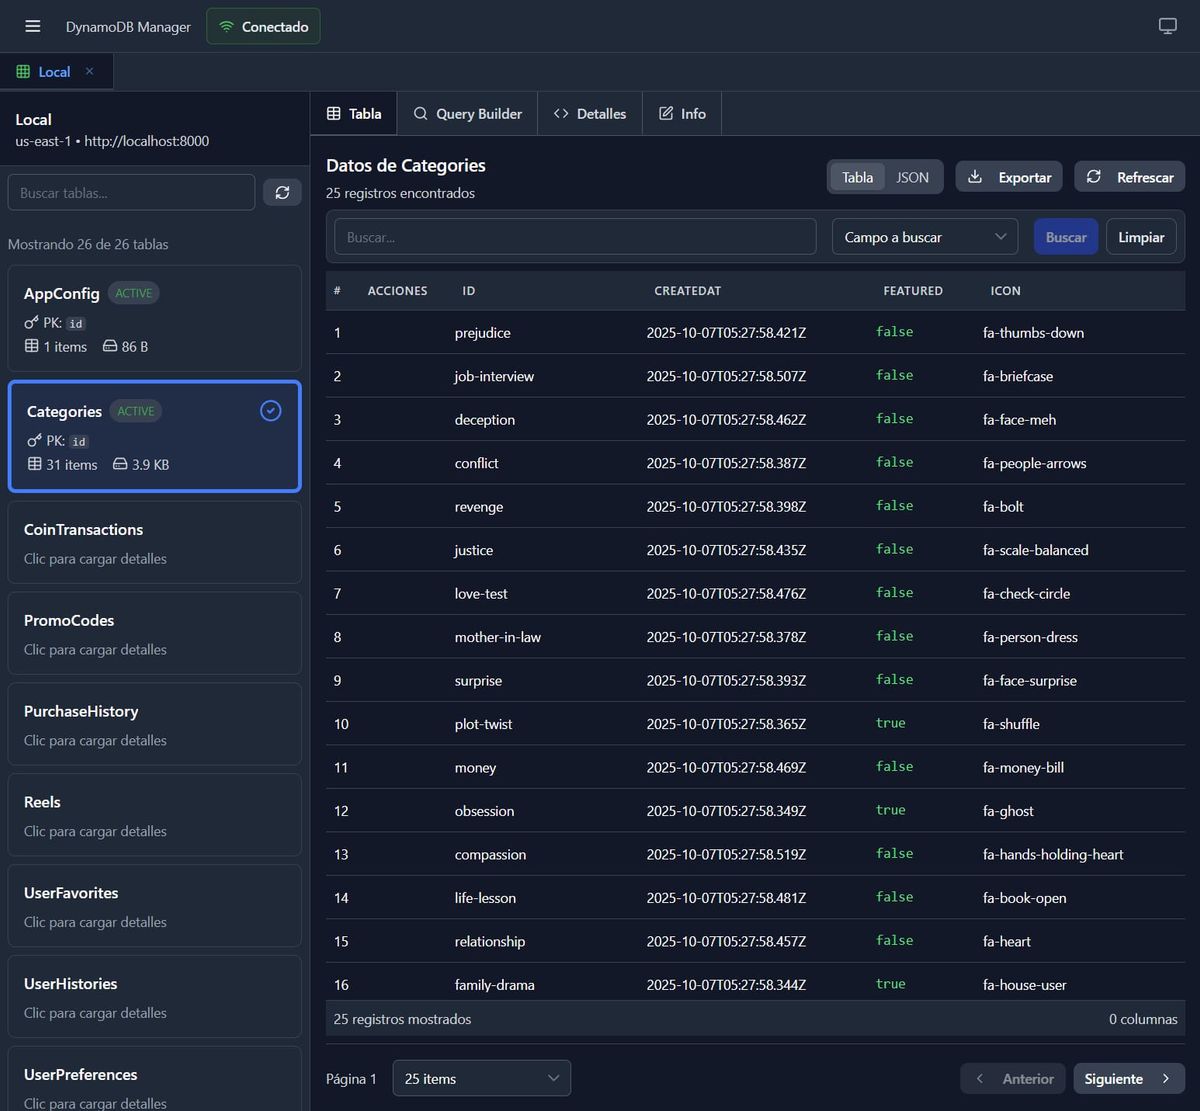This screenshot has height=1111, width=1200.
Task: Switch view to JSON mode
Action: tap(911, 177)
